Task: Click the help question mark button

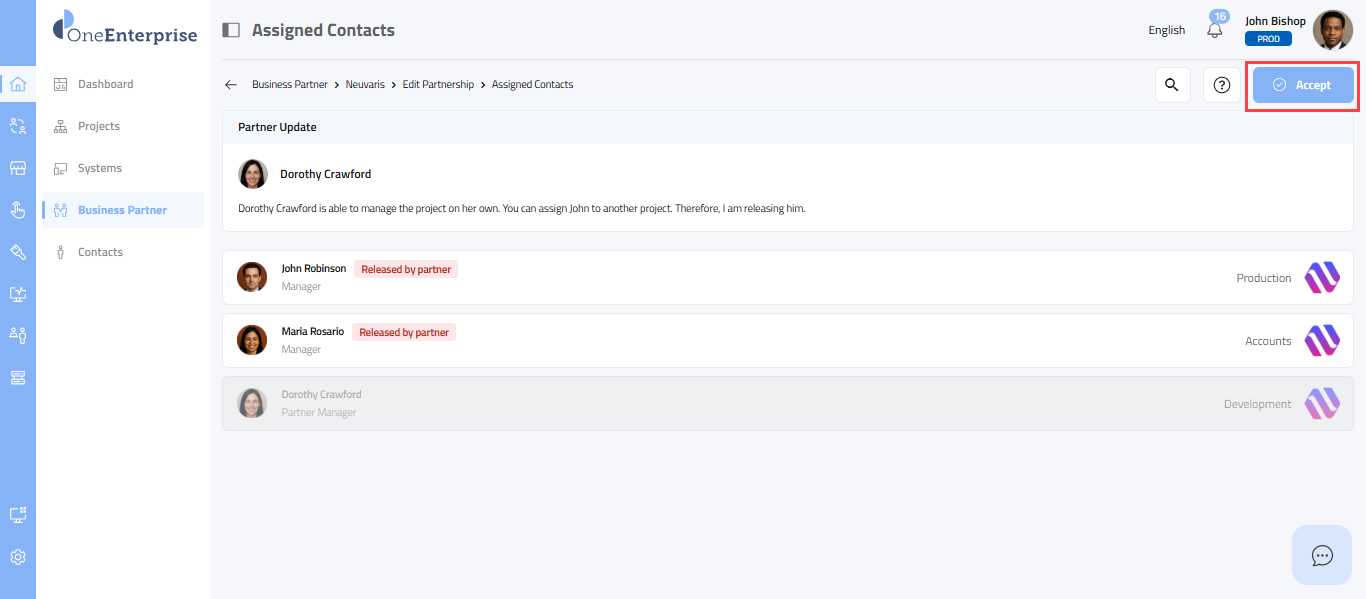Action: coord(1221,85)
